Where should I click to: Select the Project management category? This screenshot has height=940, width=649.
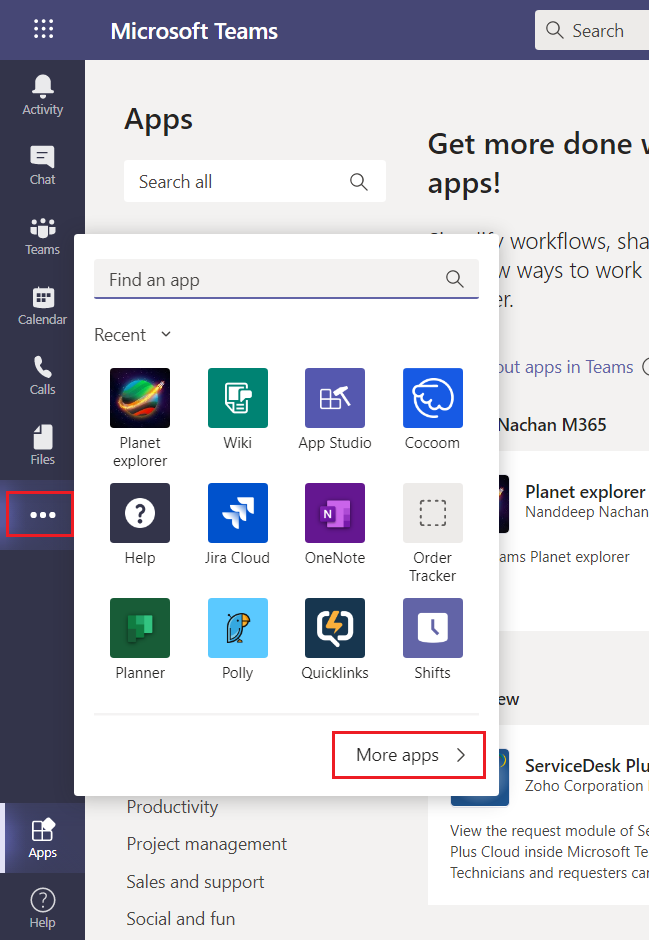click(206, 844)
